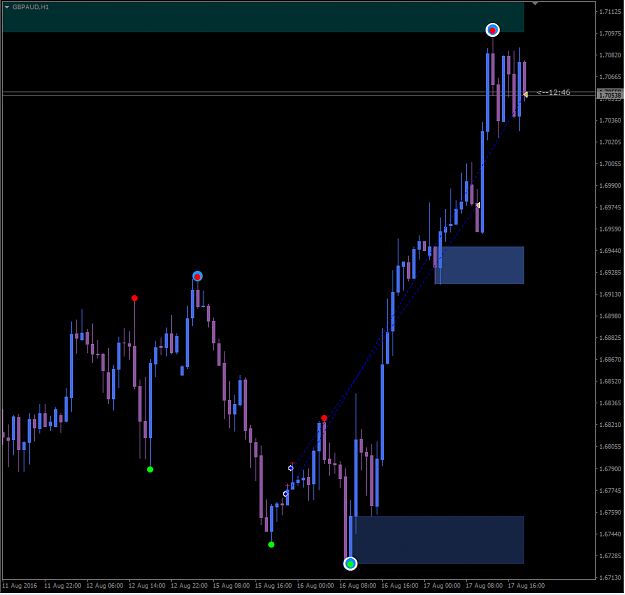Select the dark blue demand rectangle near 1.67440
The width and height of the screenshot is (625, 595).
click(437, 540)
